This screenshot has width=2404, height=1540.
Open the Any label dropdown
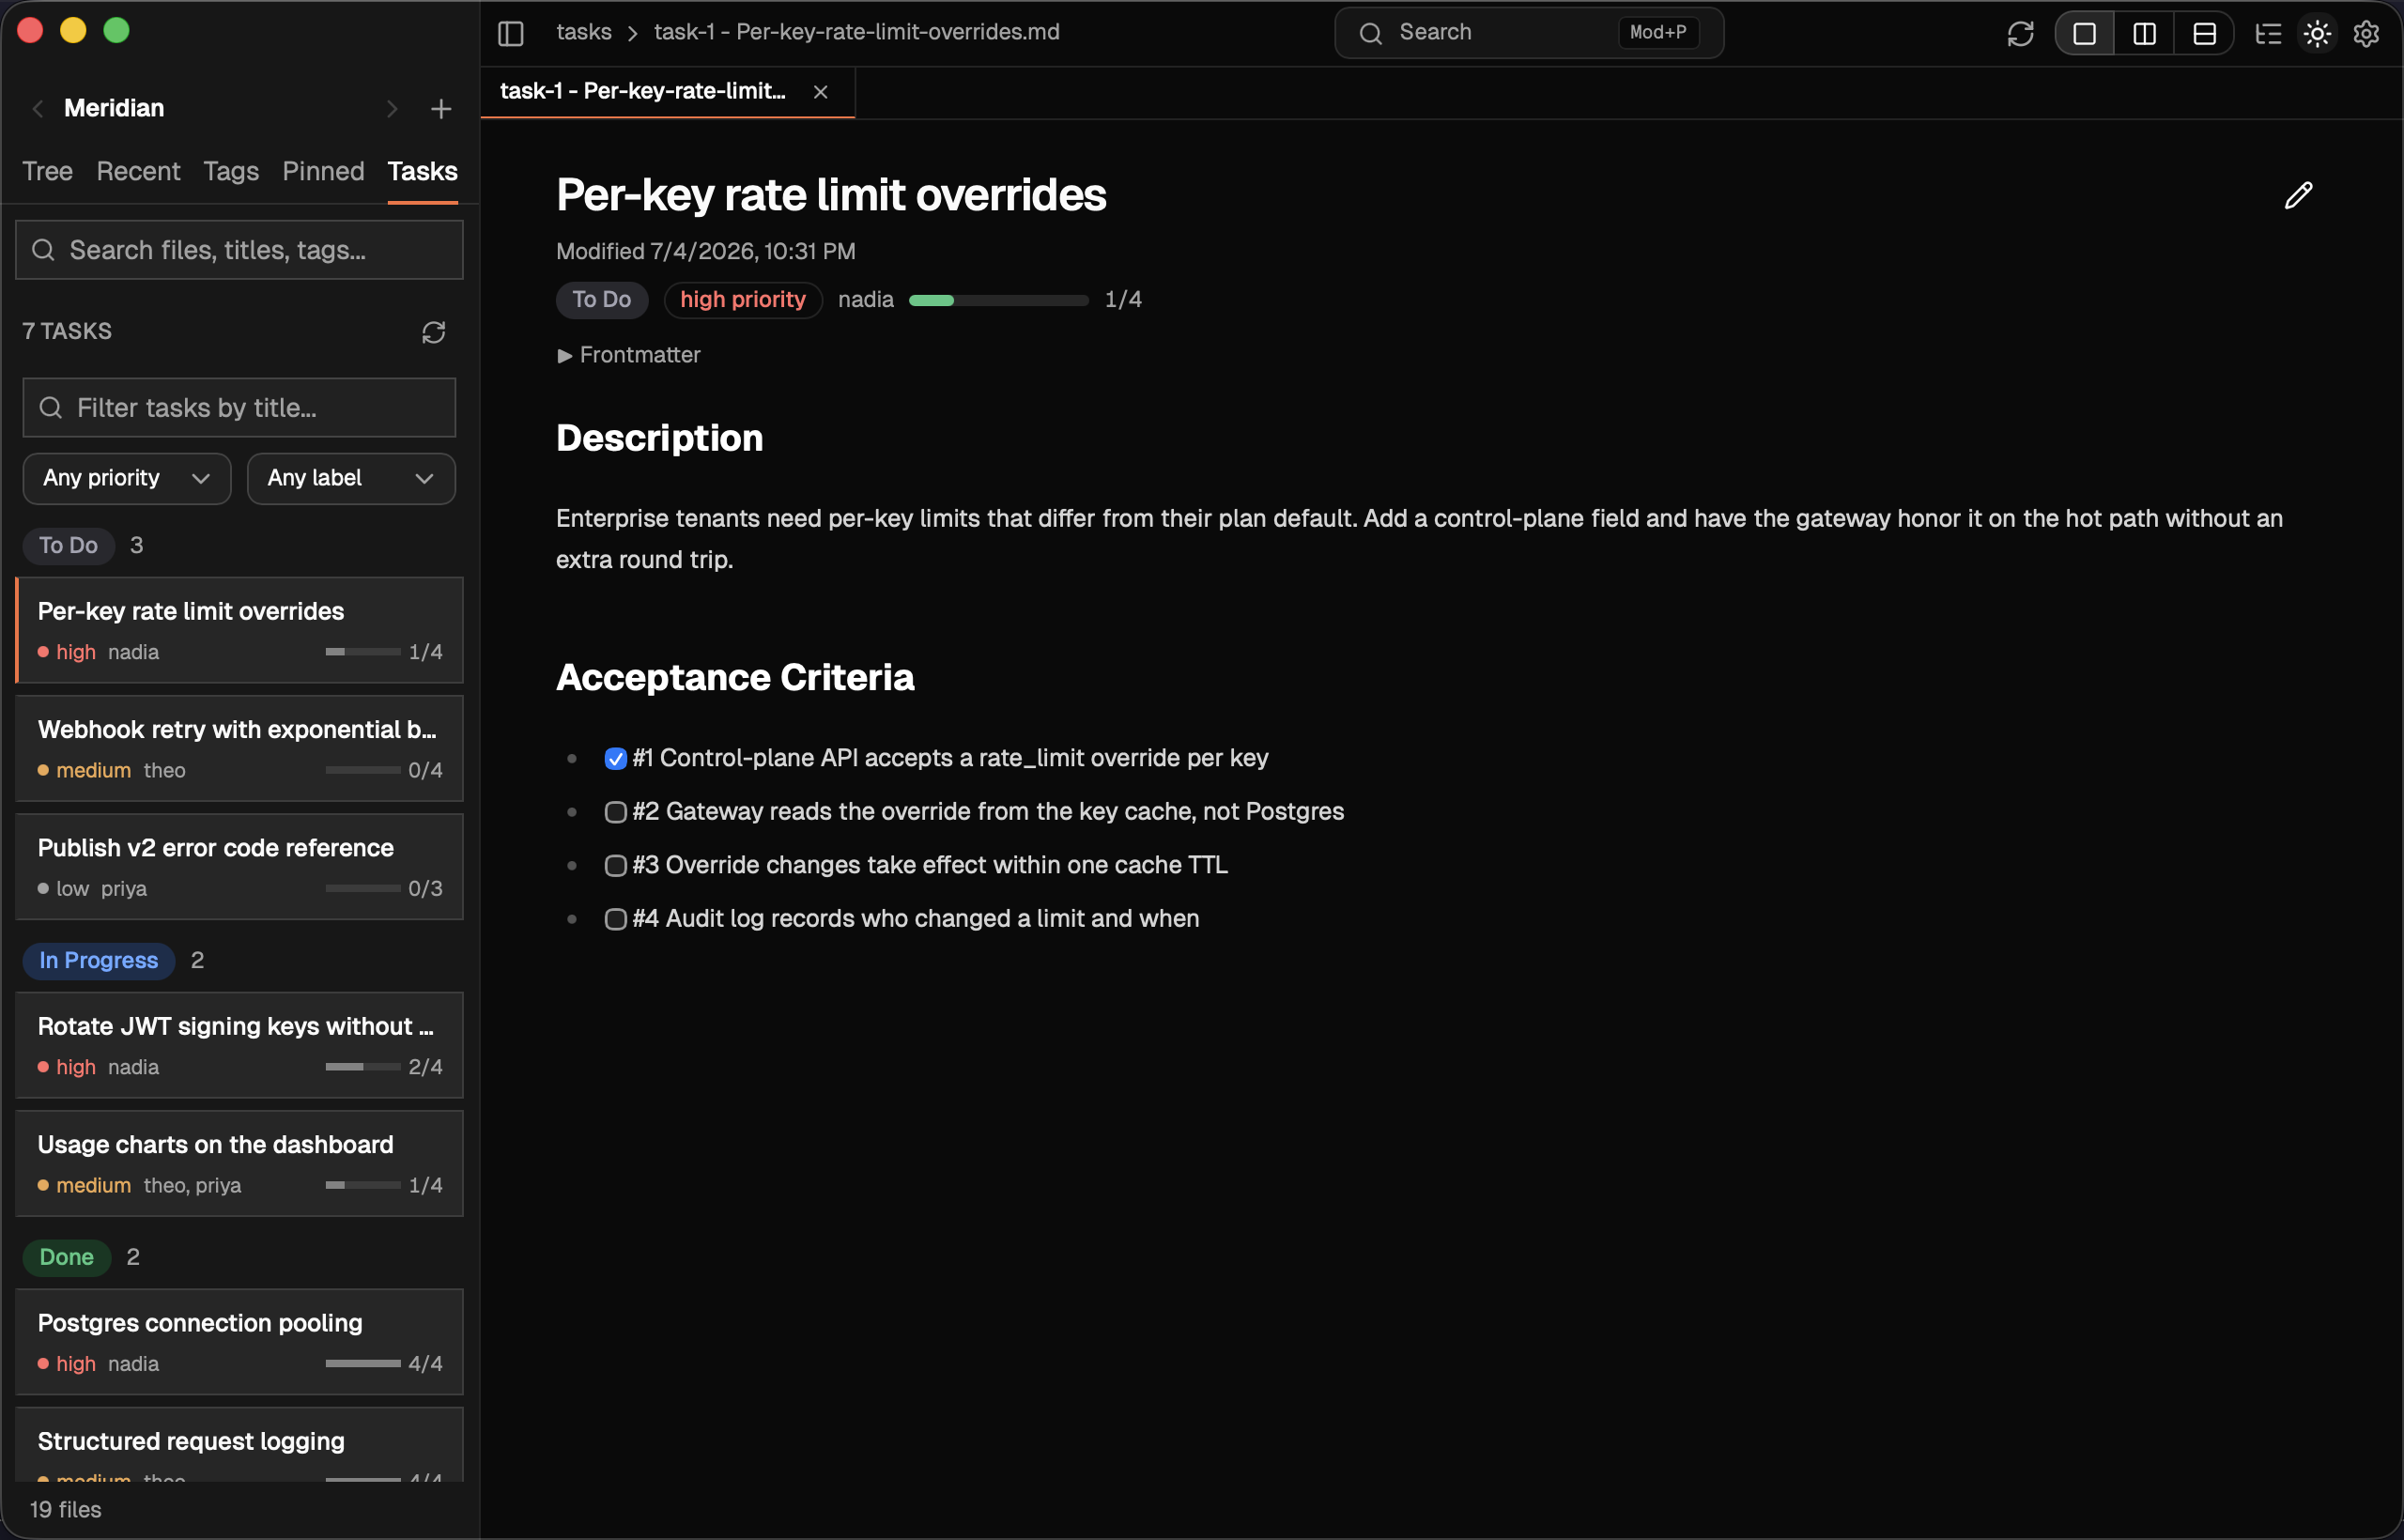(351, 478)
